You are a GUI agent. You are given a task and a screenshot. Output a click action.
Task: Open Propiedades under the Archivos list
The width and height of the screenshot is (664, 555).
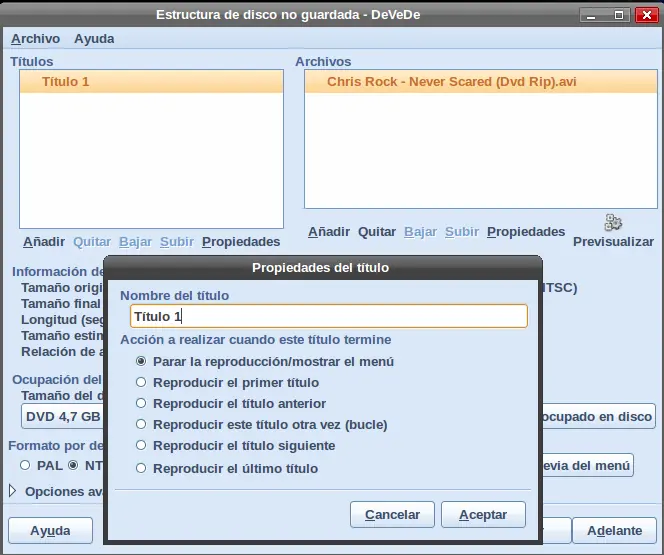[x=526, y=232]
